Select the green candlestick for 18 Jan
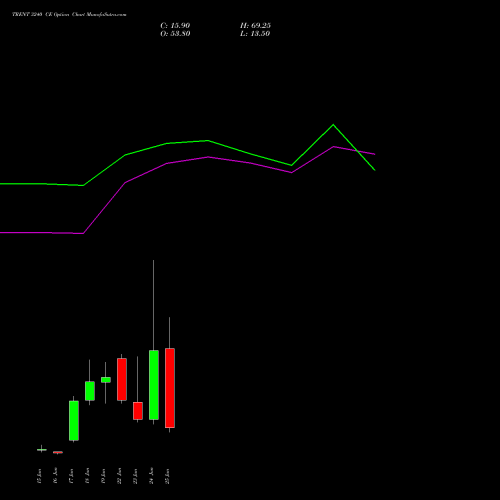Screen dimensions: 500x500 coord(90,391)
